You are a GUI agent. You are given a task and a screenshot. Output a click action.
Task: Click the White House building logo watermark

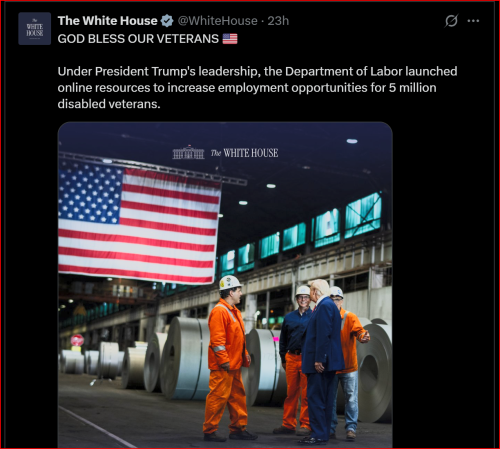pos(188,153)
